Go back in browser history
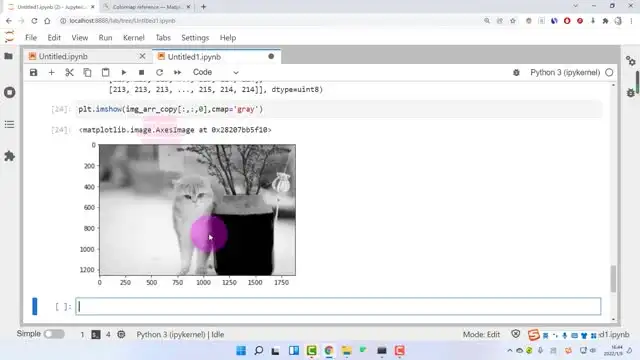Image resolution: width=640 pixels, height=360 pixels. point(9,21)
